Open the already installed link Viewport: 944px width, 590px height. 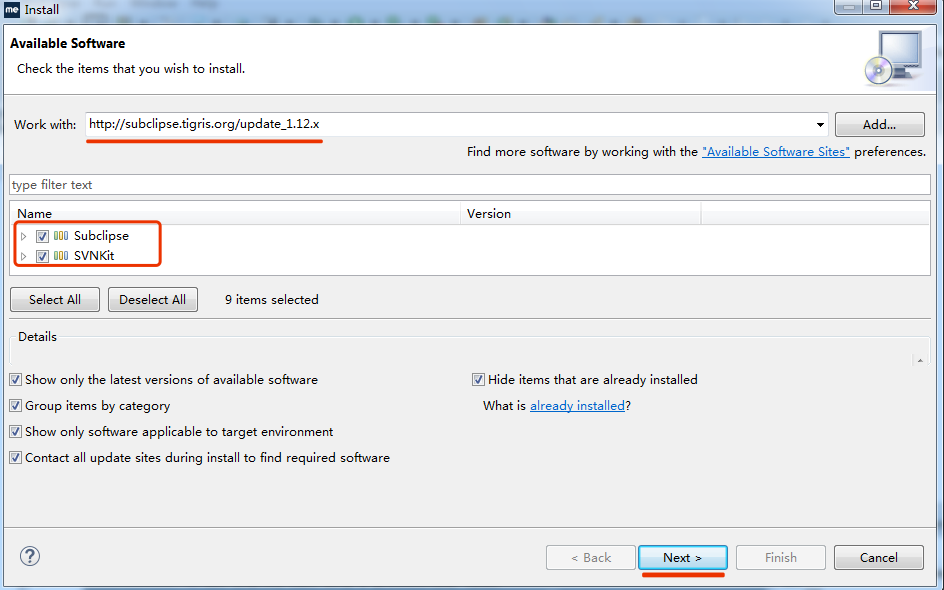(x=577, y=406)
